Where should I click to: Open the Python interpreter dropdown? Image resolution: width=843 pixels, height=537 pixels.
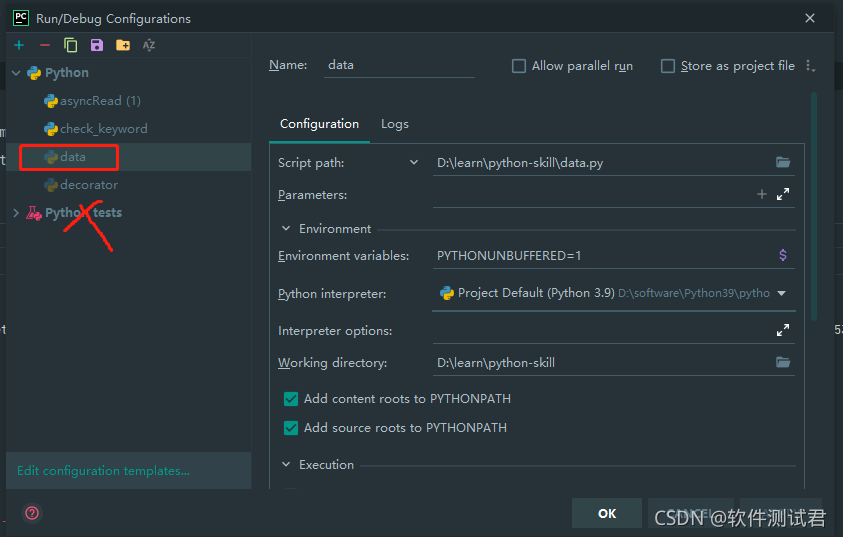tap(782, 293)
